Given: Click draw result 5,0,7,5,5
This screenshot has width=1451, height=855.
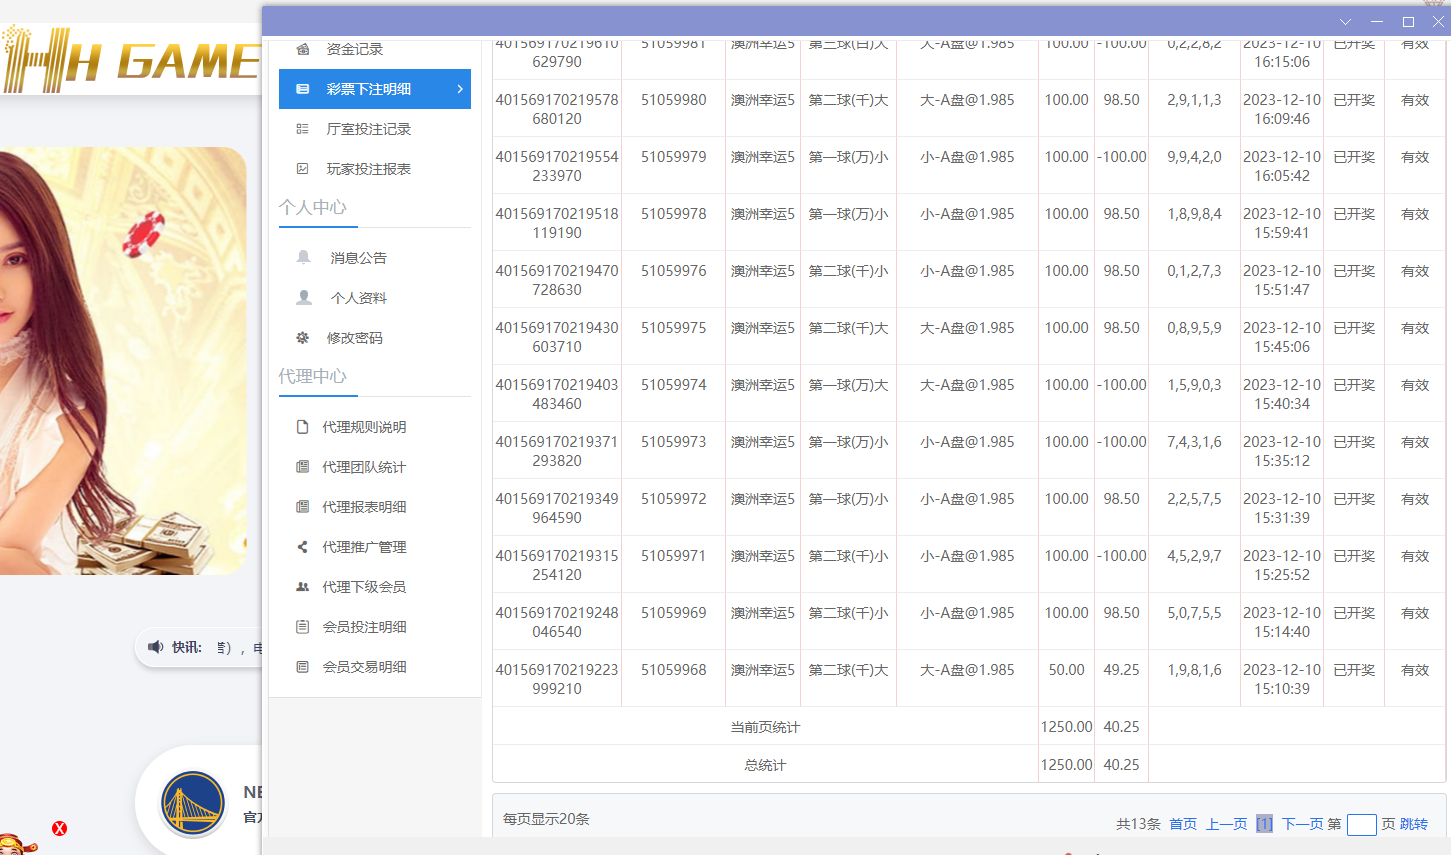Looking at the screenshot, I should tap(1194, 613).
